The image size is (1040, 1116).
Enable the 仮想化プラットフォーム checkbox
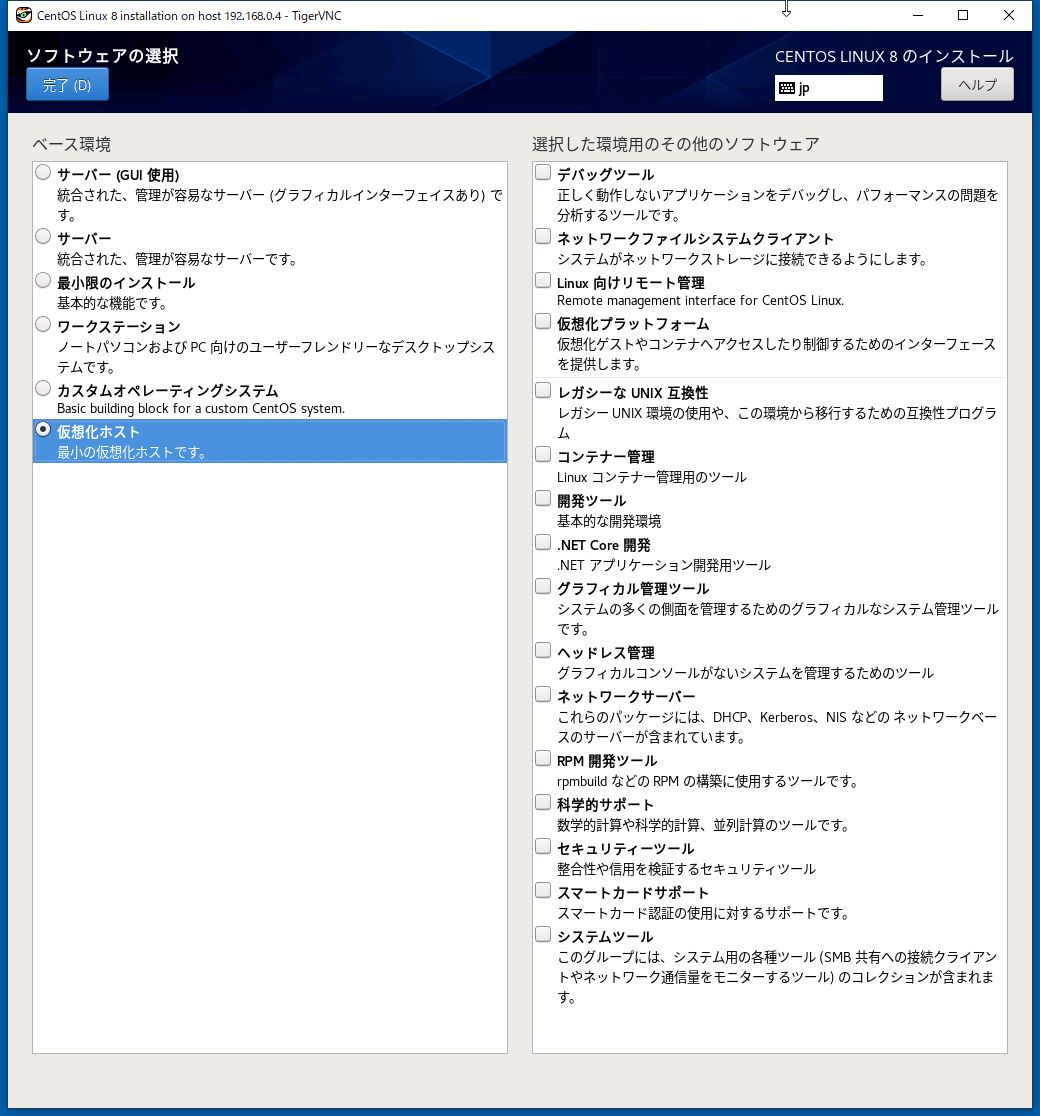tap(543, 322)
